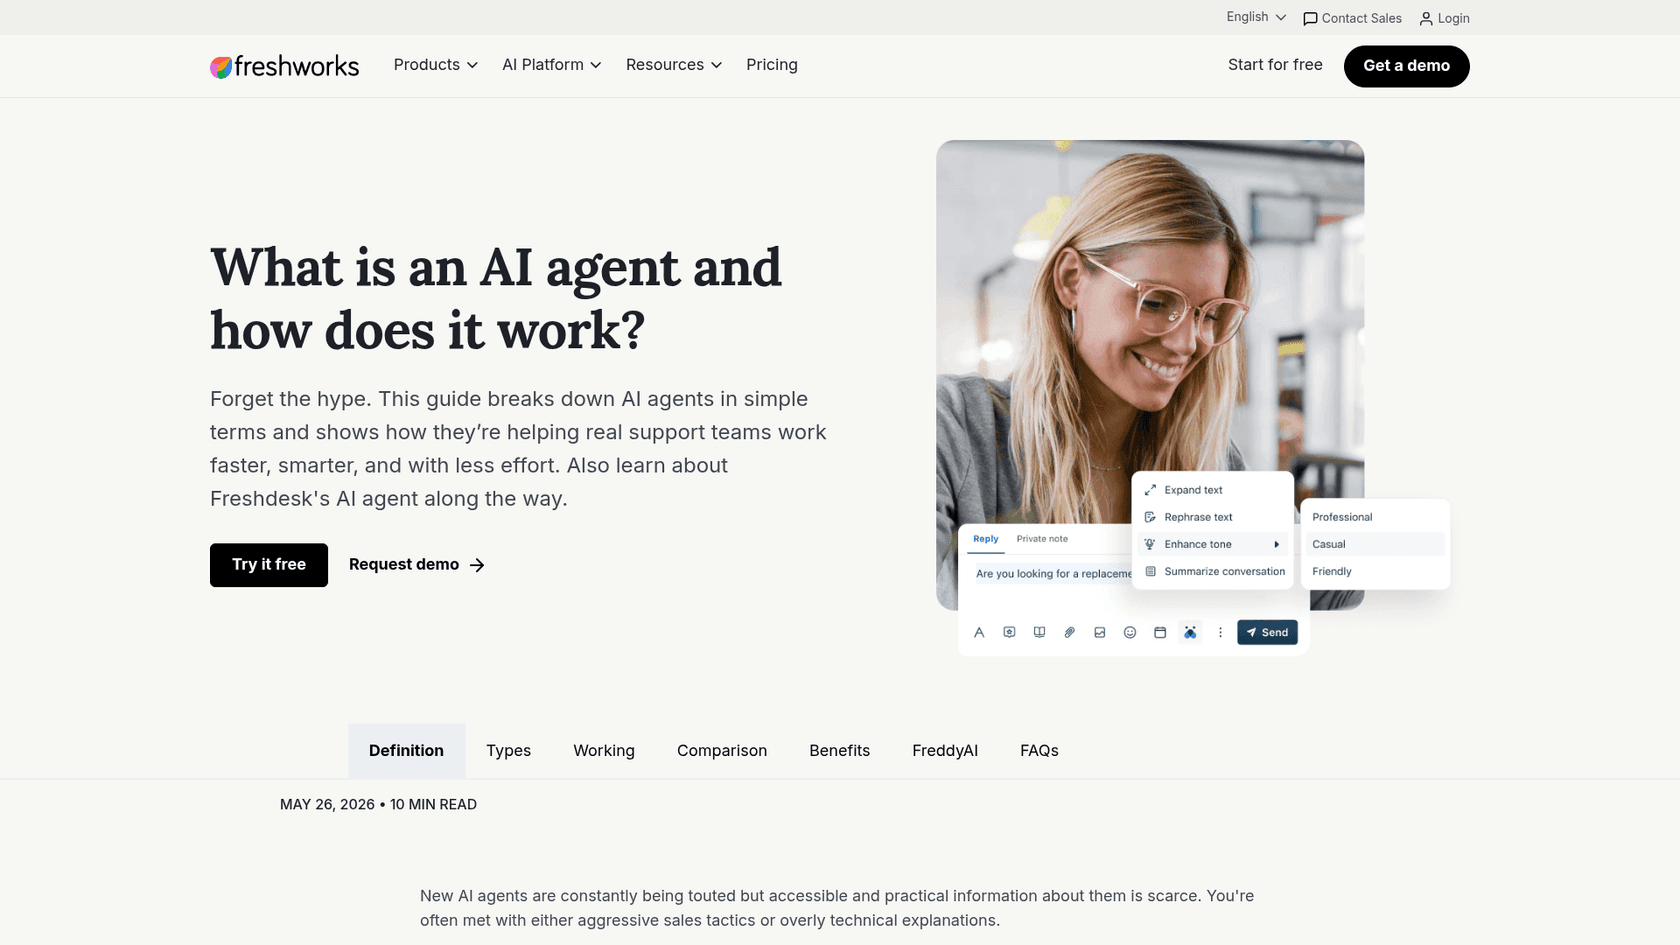The height and width of the screenshot is (945, 1680).
Task: Open the Contact Sales chat icon link
Action: (x=1310, y=19)
